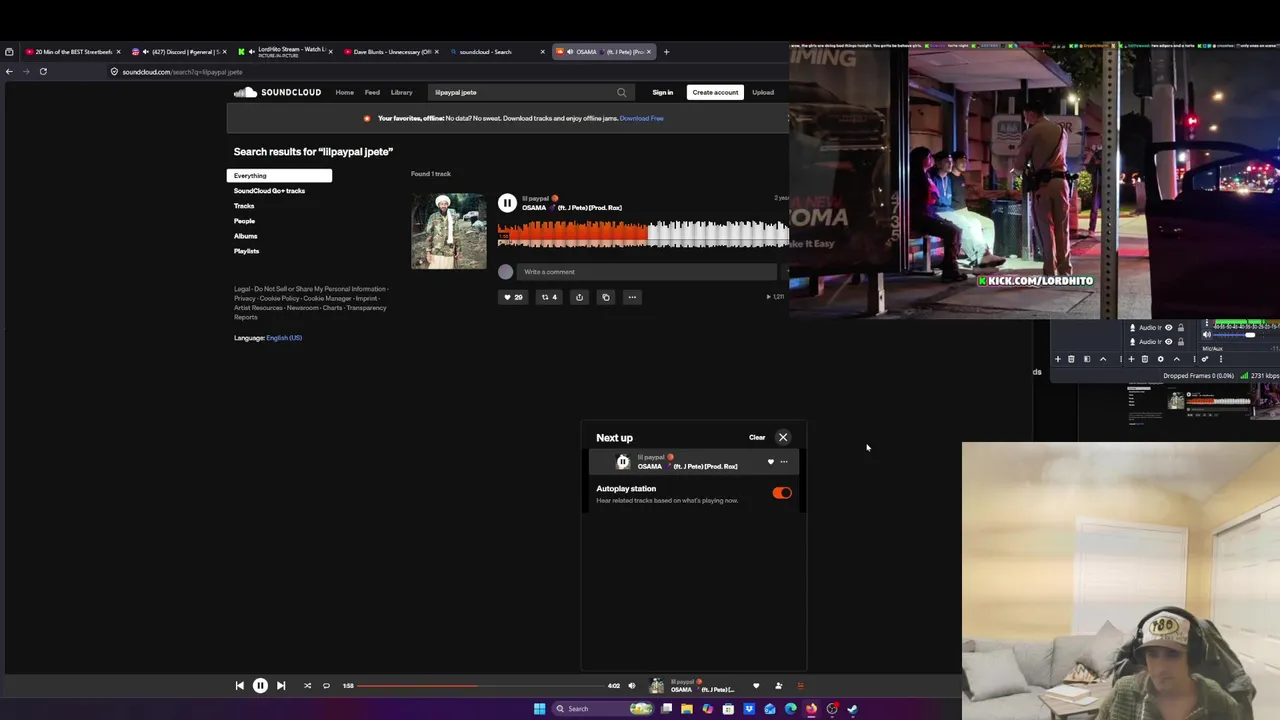Filter results by Albums

pyautogui.click(x=245, y=236)
